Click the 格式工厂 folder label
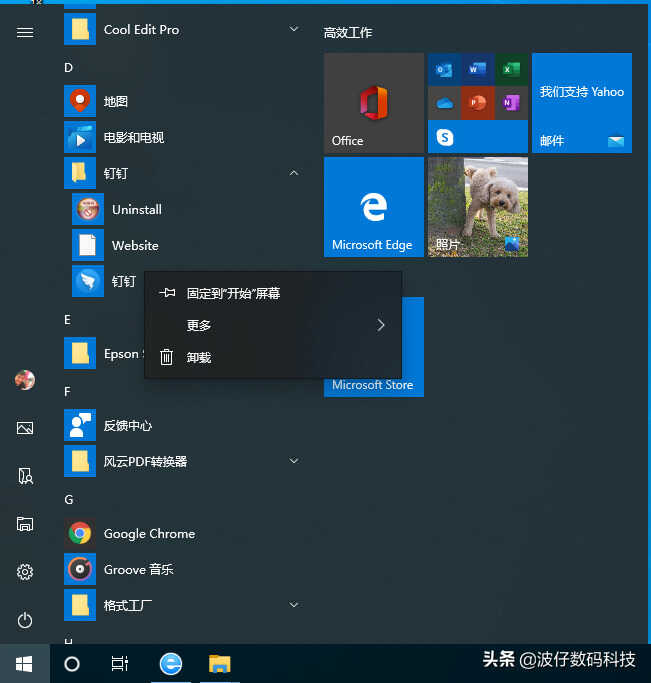Image resolution: width=651 pixels, height=683 pixels. 128,605
